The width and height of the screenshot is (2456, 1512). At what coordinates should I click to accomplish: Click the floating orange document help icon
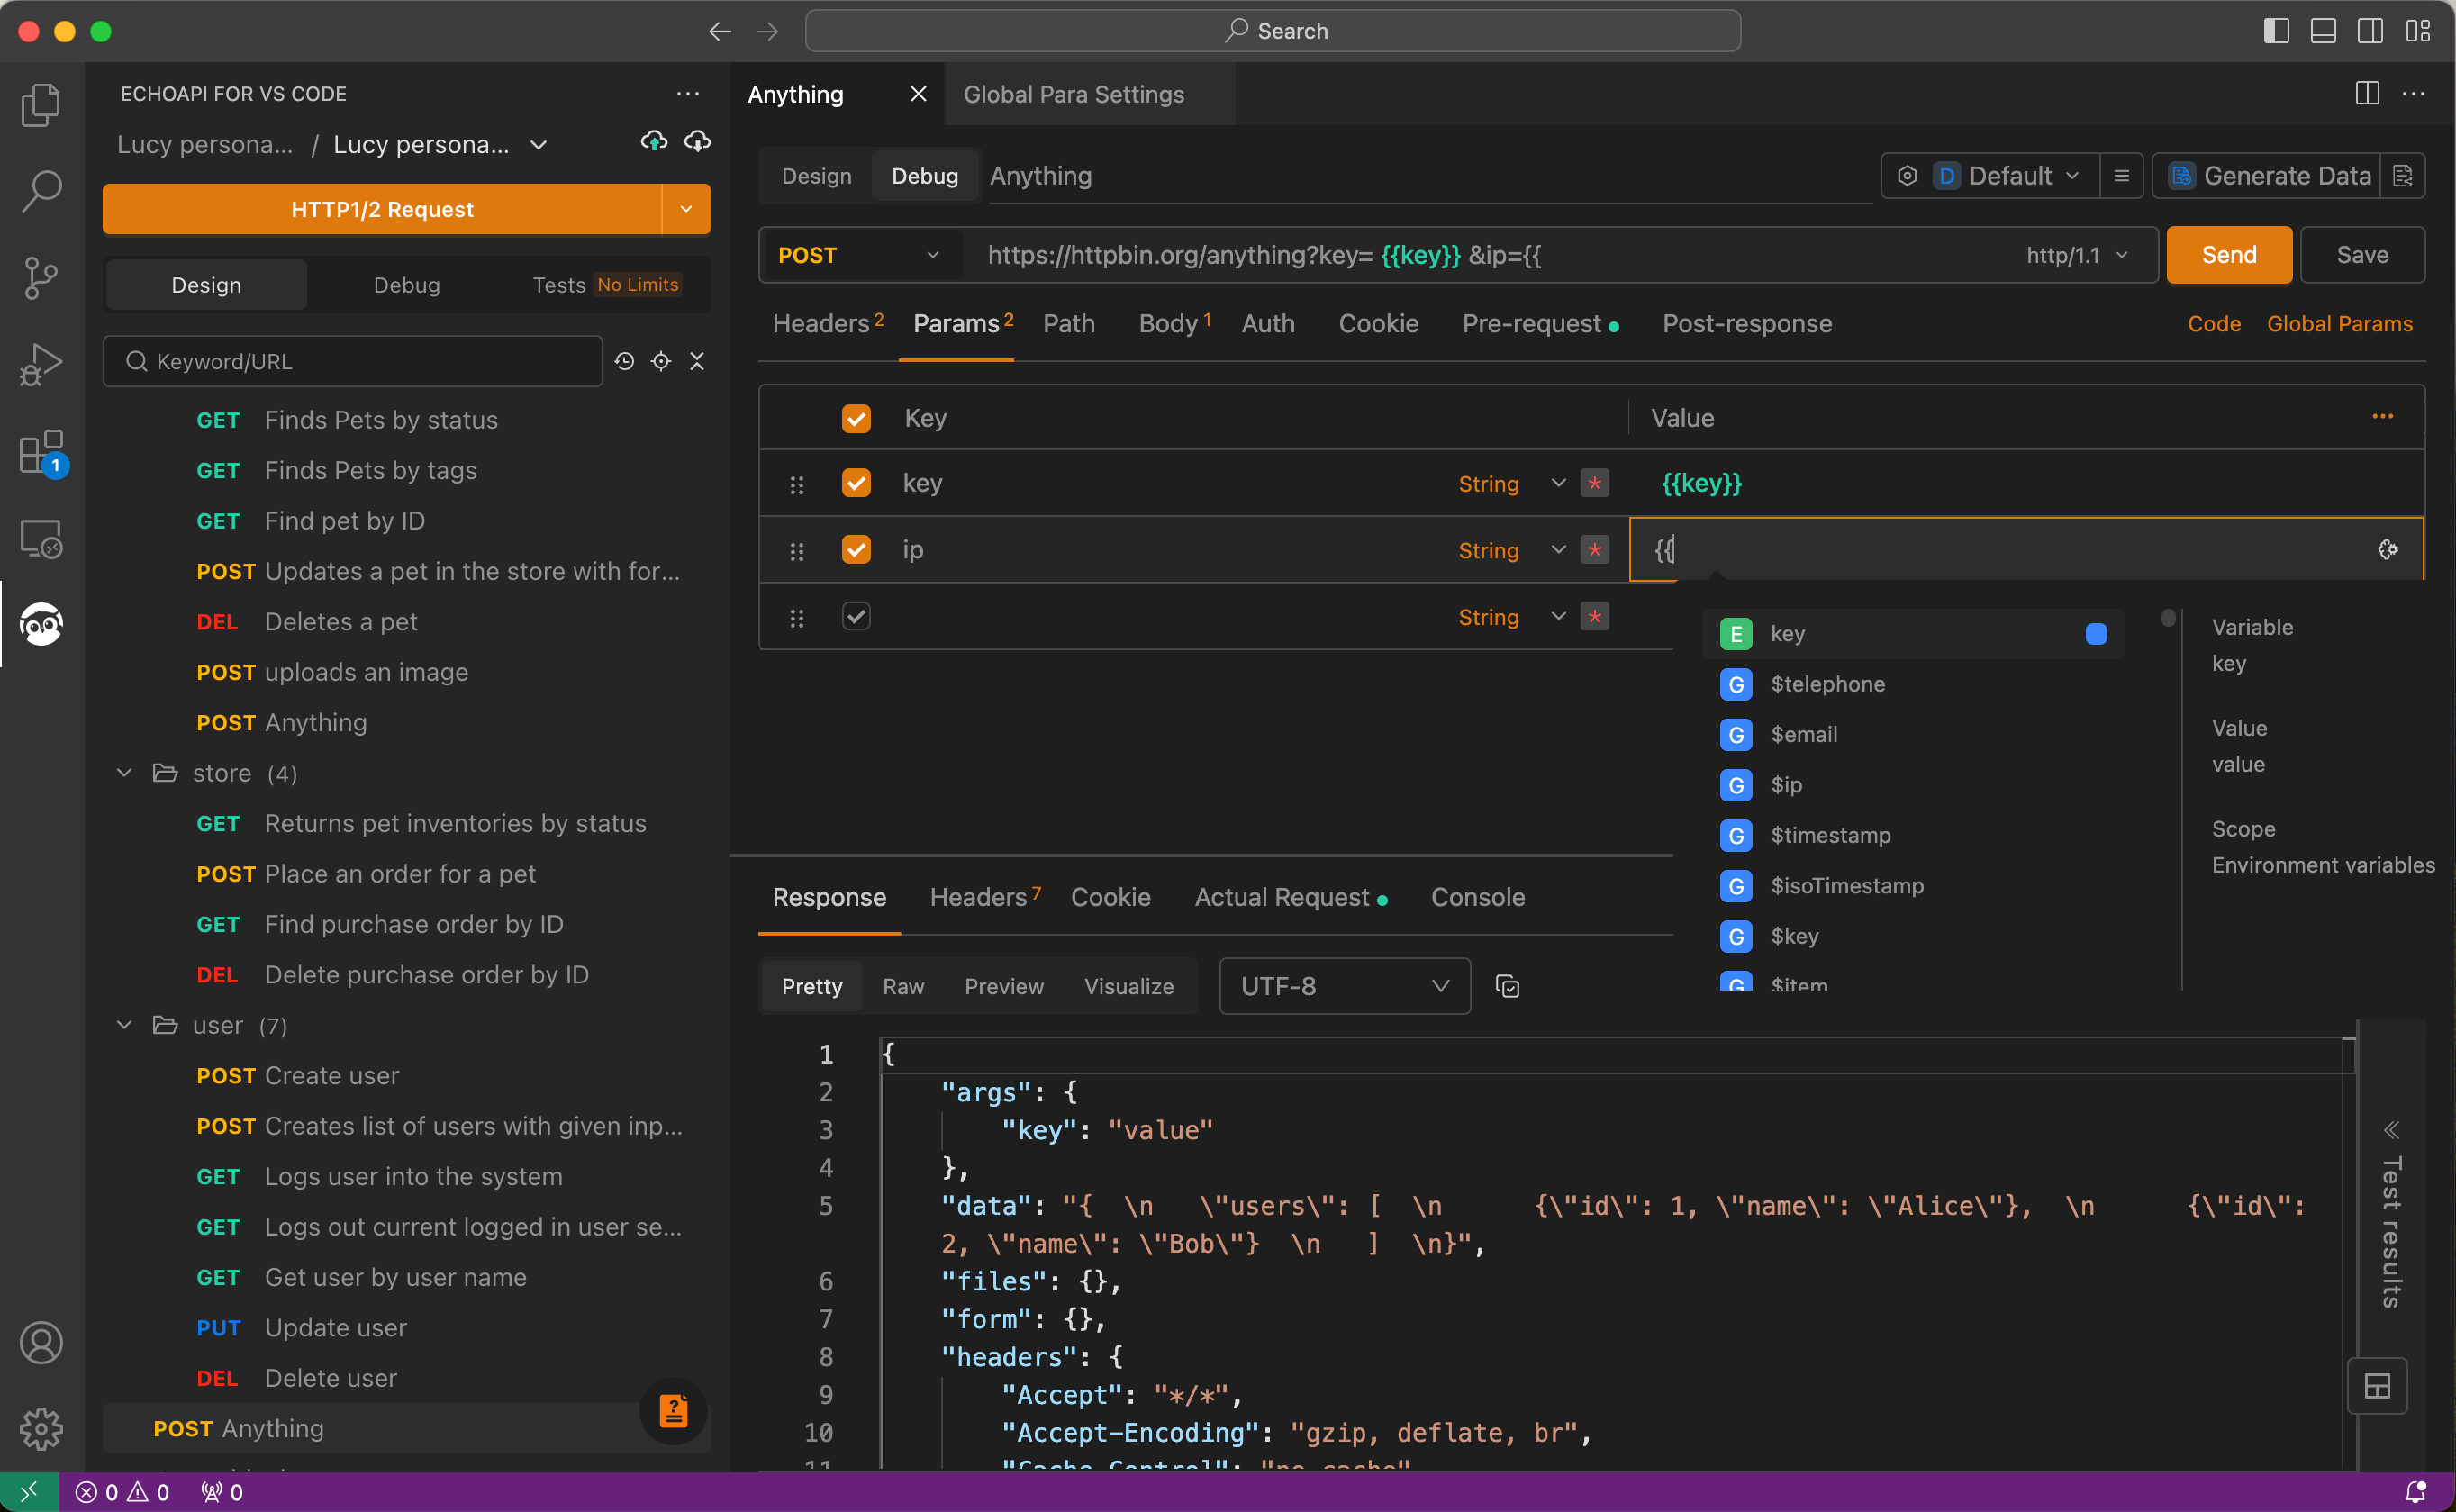click(674, 1410)
